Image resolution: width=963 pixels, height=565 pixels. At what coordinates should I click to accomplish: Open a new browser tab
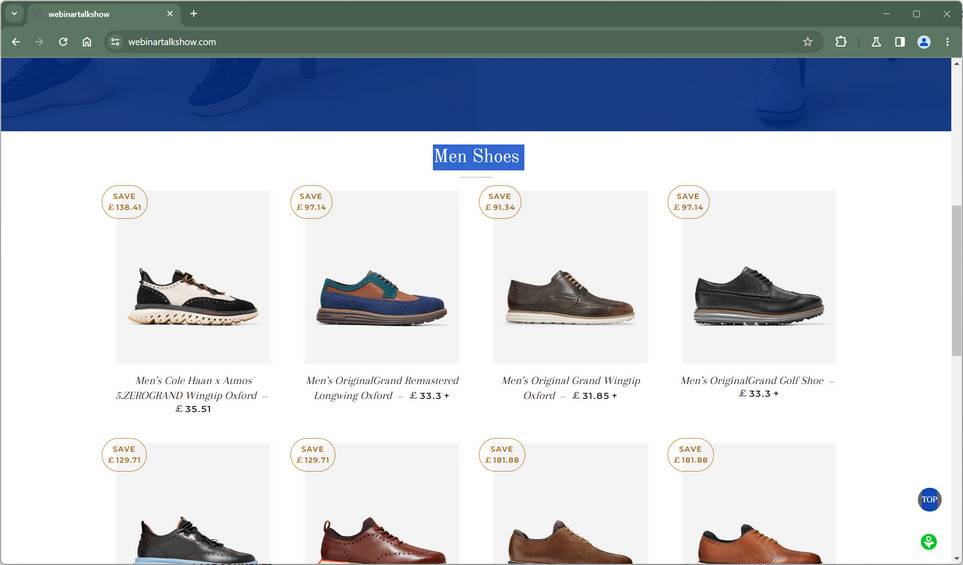[x=193, y=14]
